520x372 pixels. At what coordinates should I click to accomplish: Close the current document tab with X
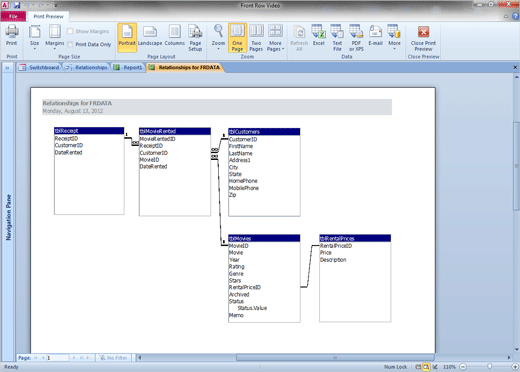pyautogui.click(x=515, y=67)
